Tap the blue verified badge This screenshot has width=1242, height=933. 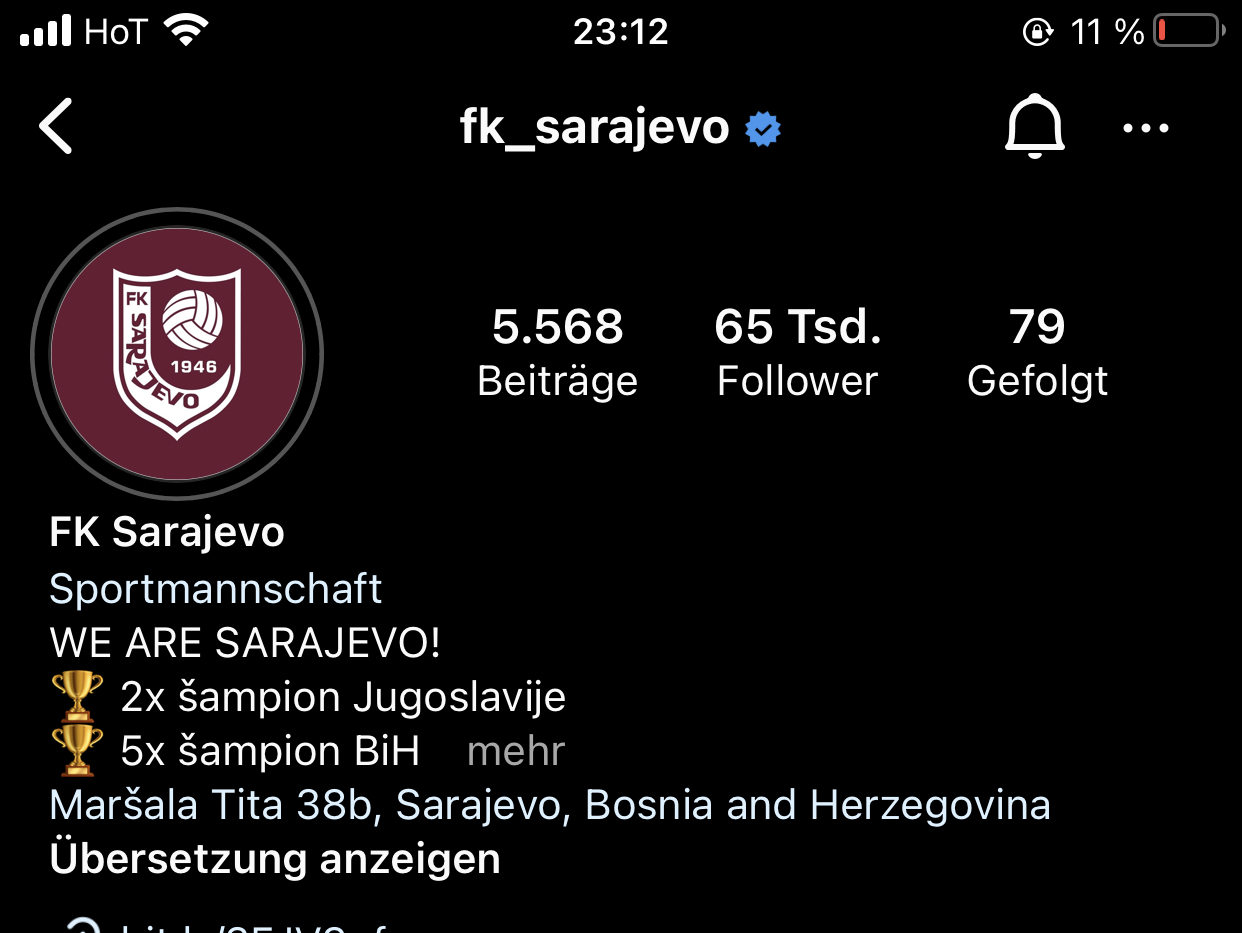coord(763,129)
